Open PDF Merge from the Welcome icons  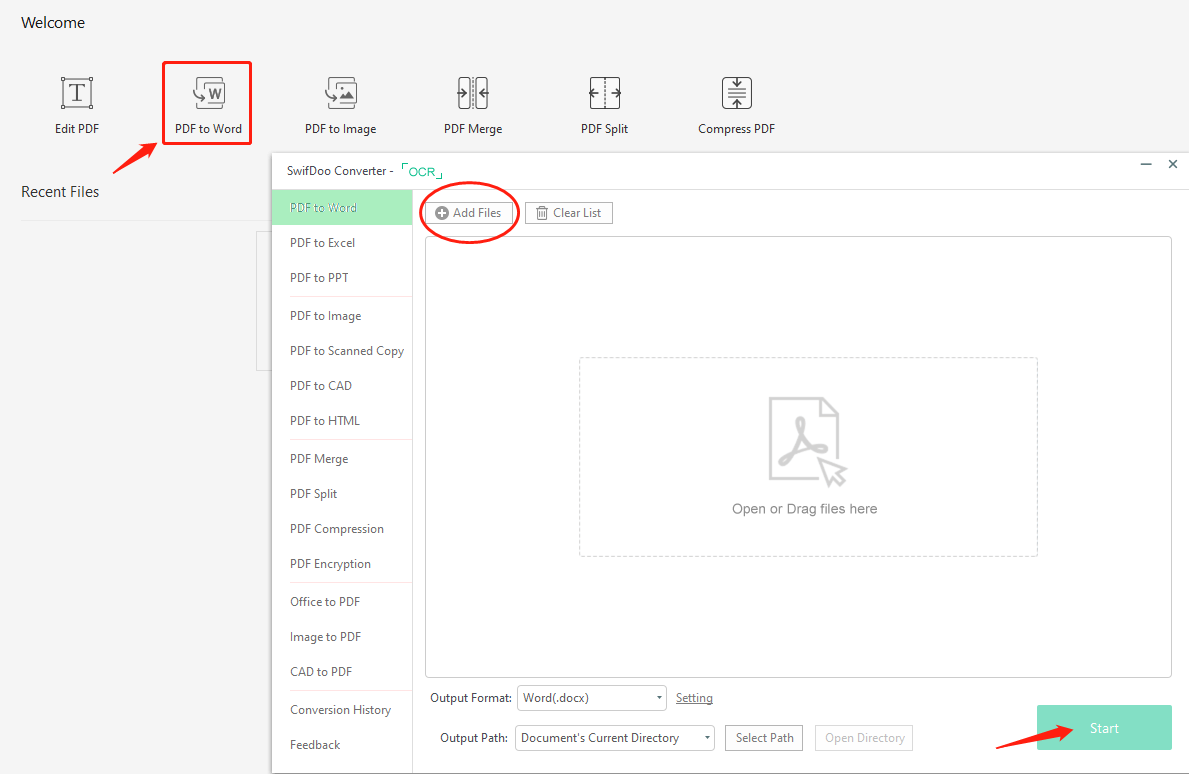[473, 105]
